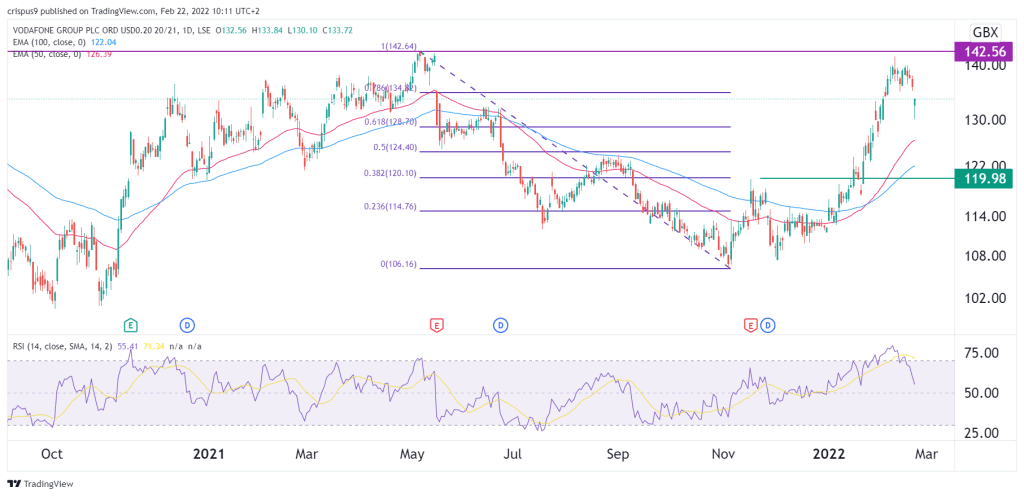The image size is (1024, 496).
Task: Click the 25.00 RSI axis value
Action: (x=982, y=433)
